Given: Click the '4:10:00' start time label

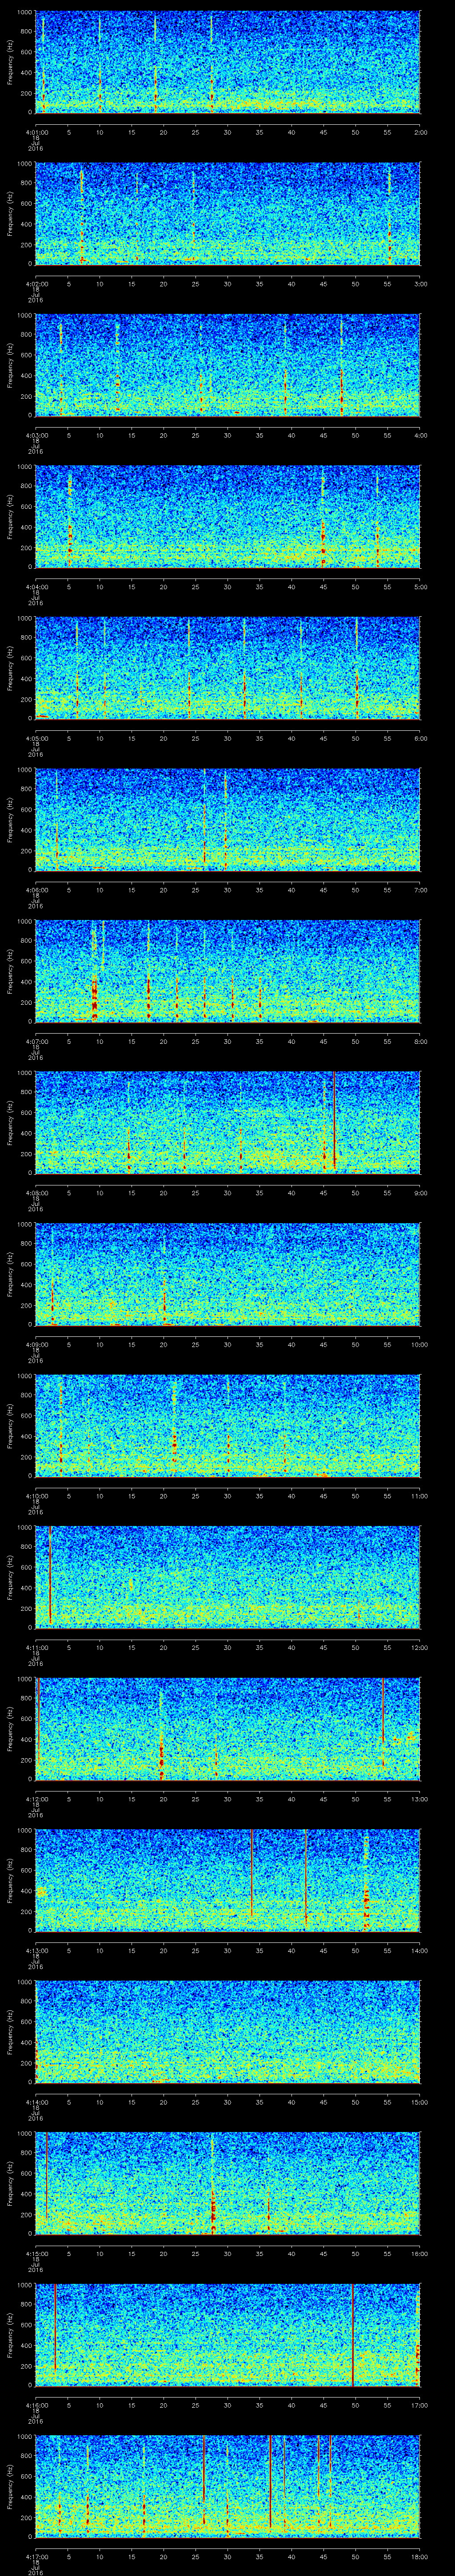Looking at the screenshot, I should pos(36,1496).
